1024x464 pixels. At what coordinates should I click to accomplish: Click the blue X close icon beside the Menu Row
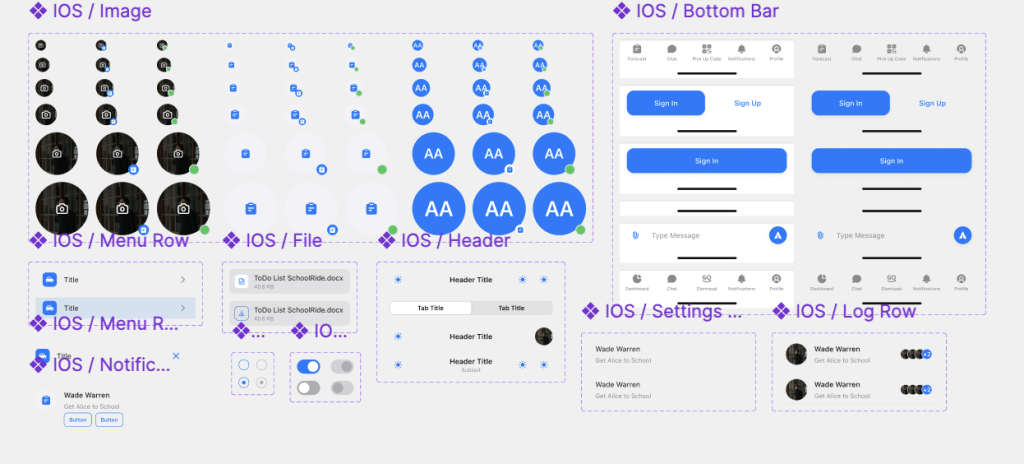tap(176, 355)
